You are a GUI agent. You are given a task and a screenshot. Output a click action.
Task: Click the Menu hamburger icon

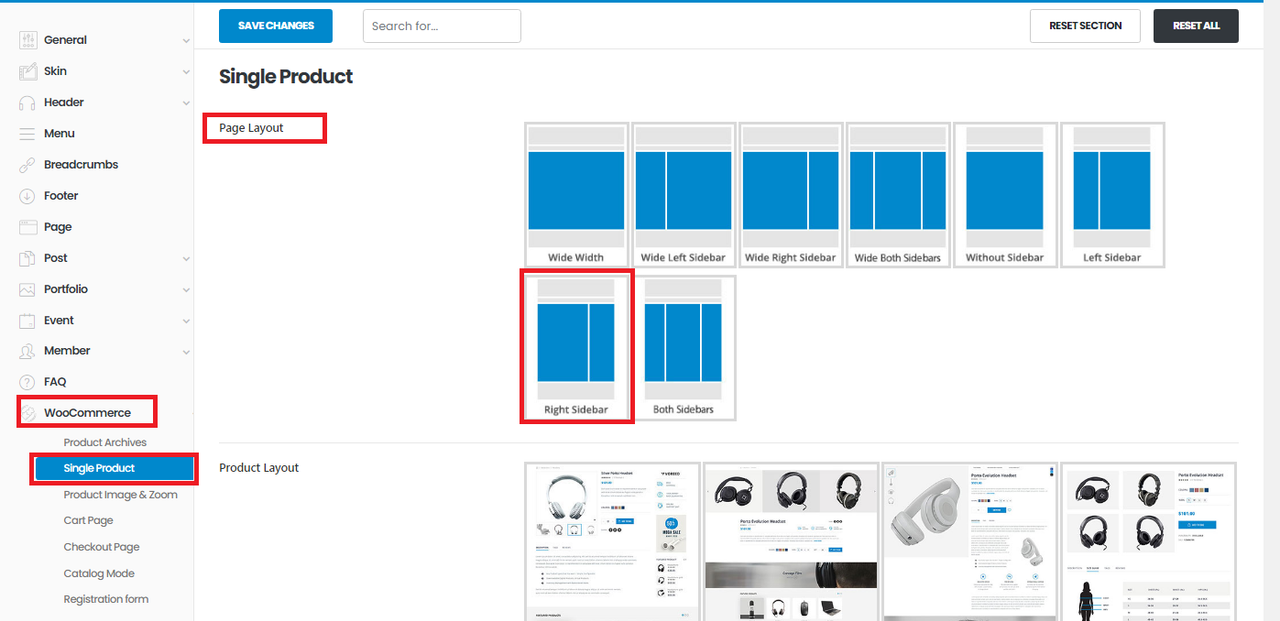[27, 133]
